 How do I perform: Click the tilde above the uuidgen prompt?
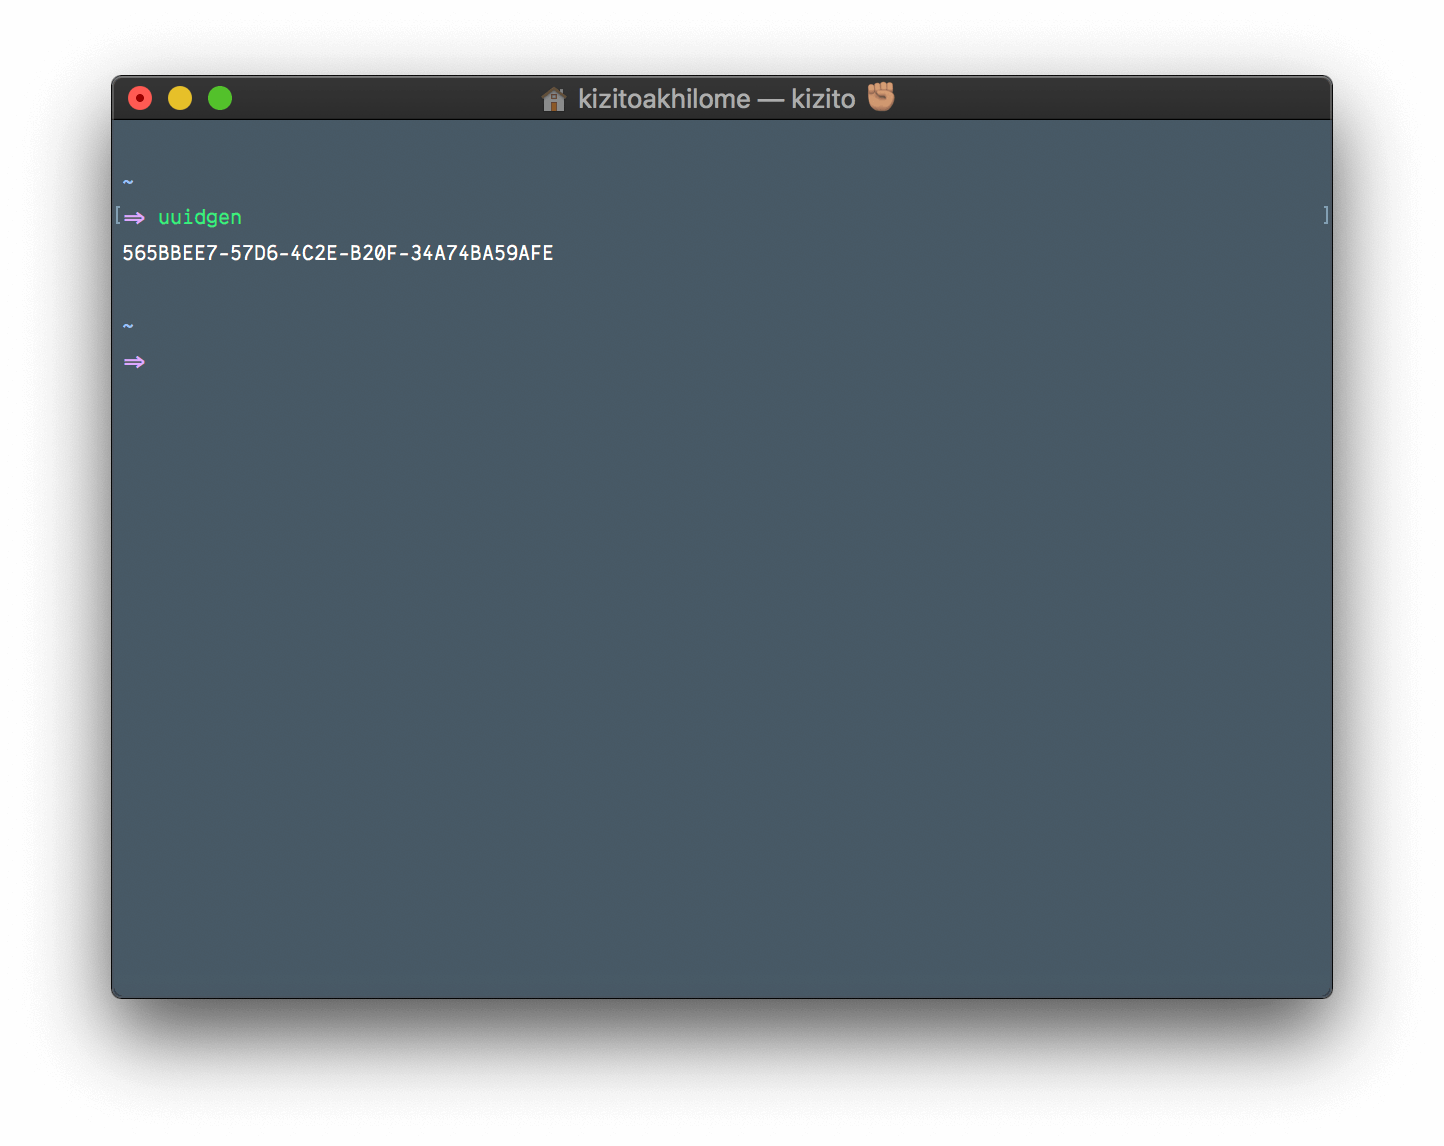127,181
